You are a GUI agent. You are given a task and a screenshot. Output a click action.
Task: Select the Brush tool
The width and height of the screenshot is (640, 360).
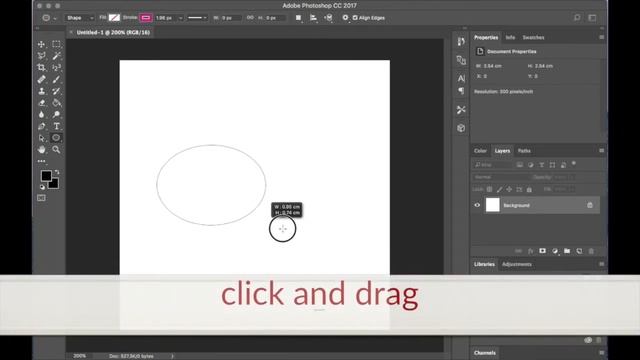[x=56, y=79]
